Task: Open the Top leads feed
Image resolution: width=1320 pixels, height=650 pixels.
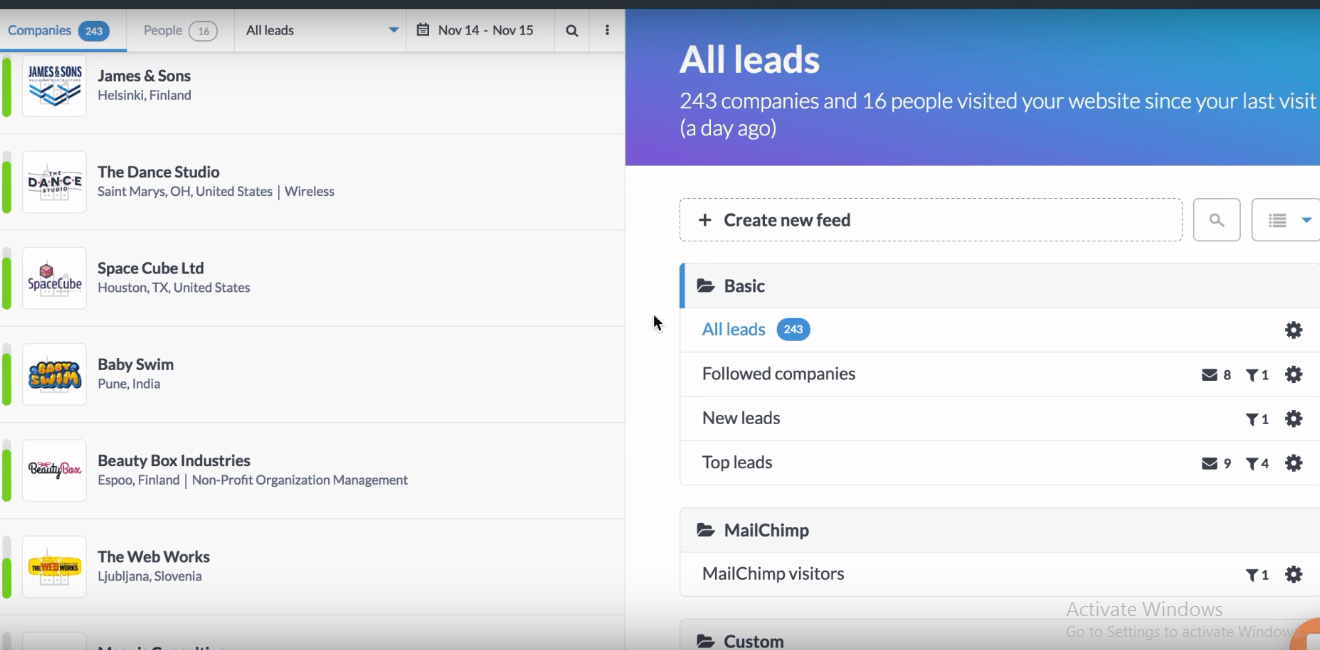Action: click(x=737, y=463)
